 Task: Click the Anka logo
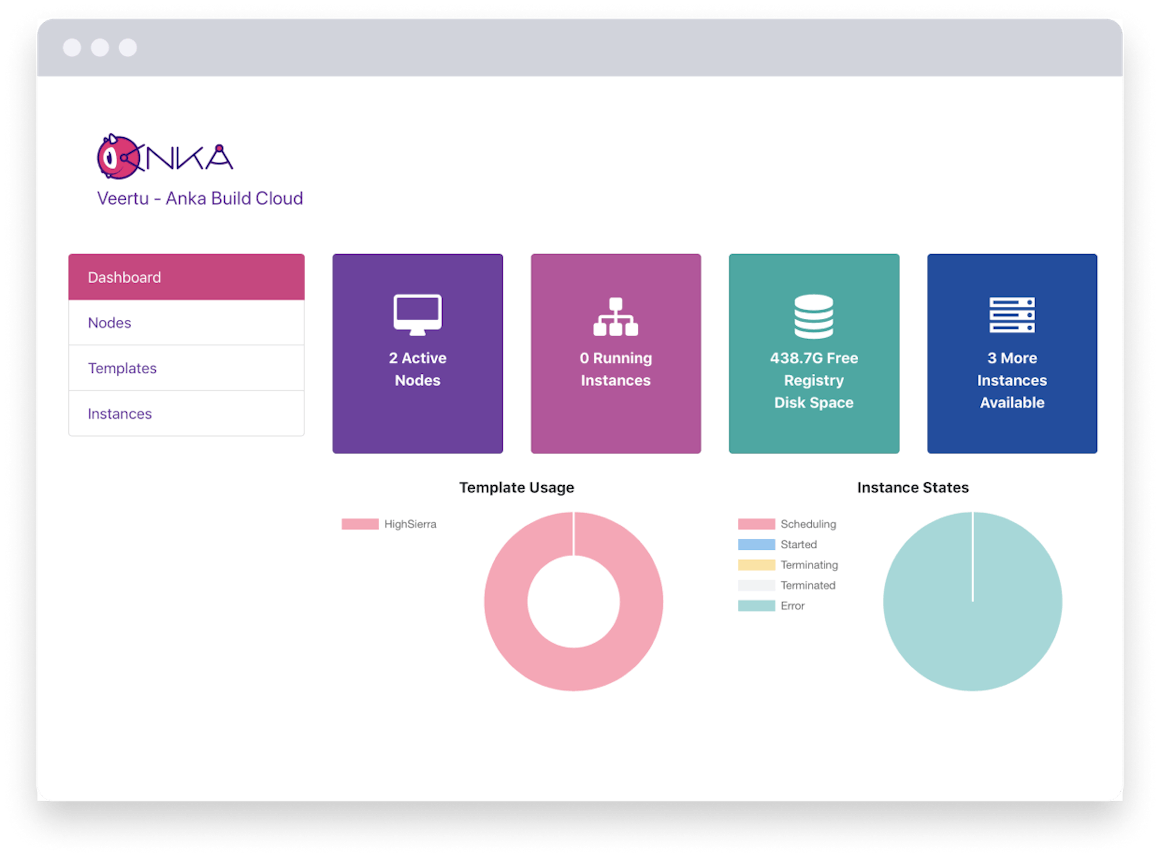click(x=165, y=156)
